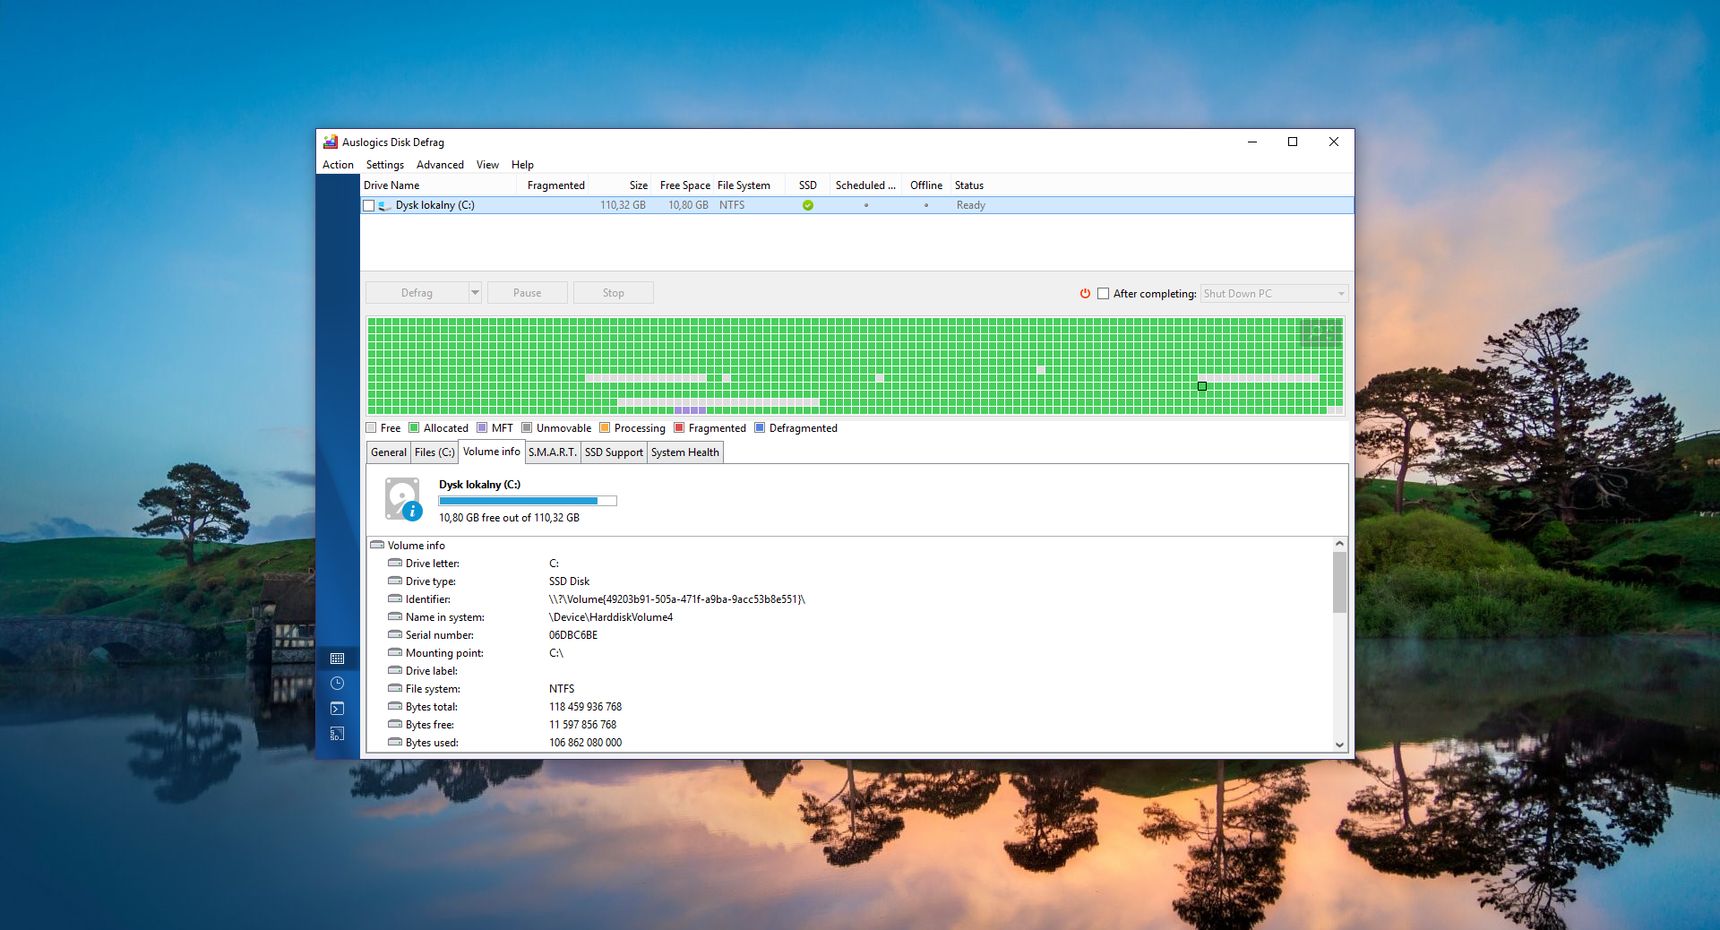The image size is (1720, 930).
Task: Click the volume info scrollbar thumb
Action: coord(1340,582)
